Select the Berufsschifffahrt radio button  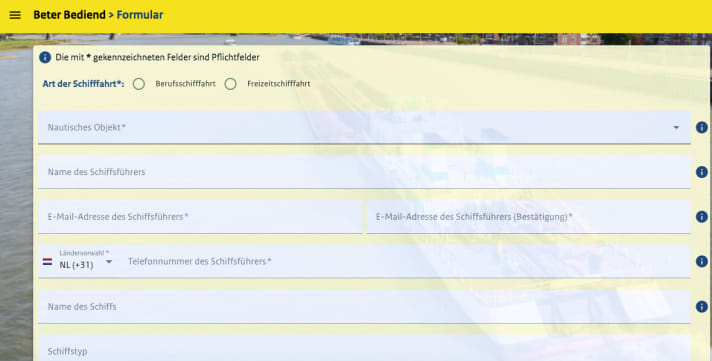[x=139, y=84]
